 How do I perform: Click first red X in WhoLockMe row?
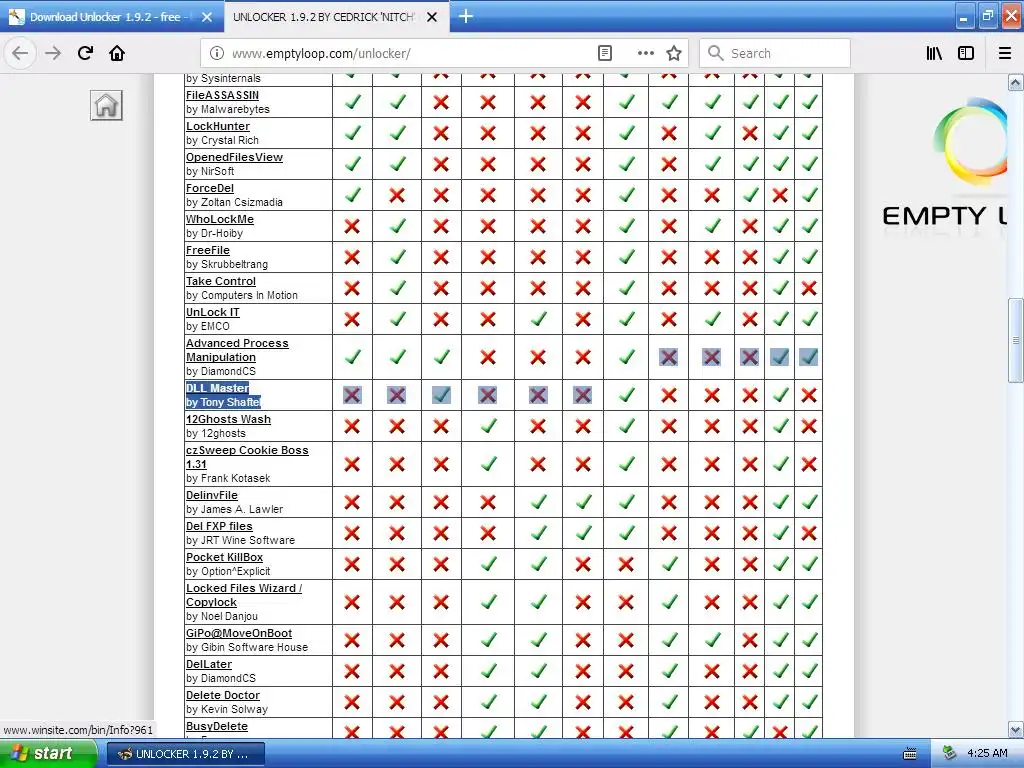[352, 226]
